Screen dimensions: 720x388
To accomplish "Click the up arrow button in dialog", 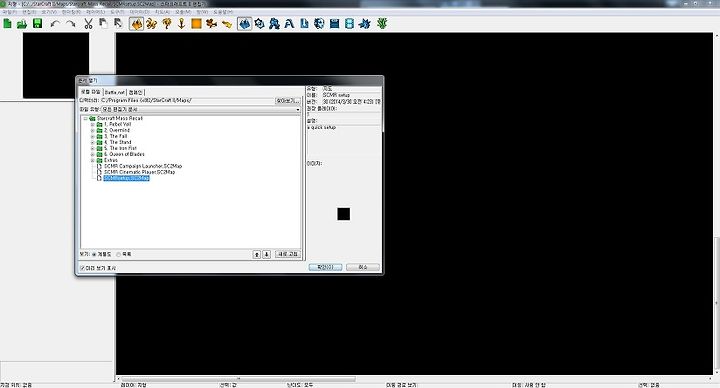I will point(257,254).
